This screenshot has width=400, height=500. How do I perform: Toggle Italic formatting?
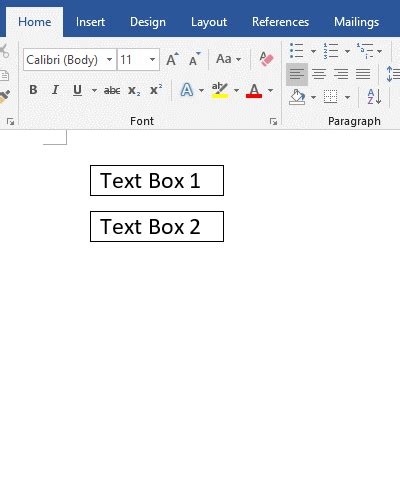click(55, 90)
